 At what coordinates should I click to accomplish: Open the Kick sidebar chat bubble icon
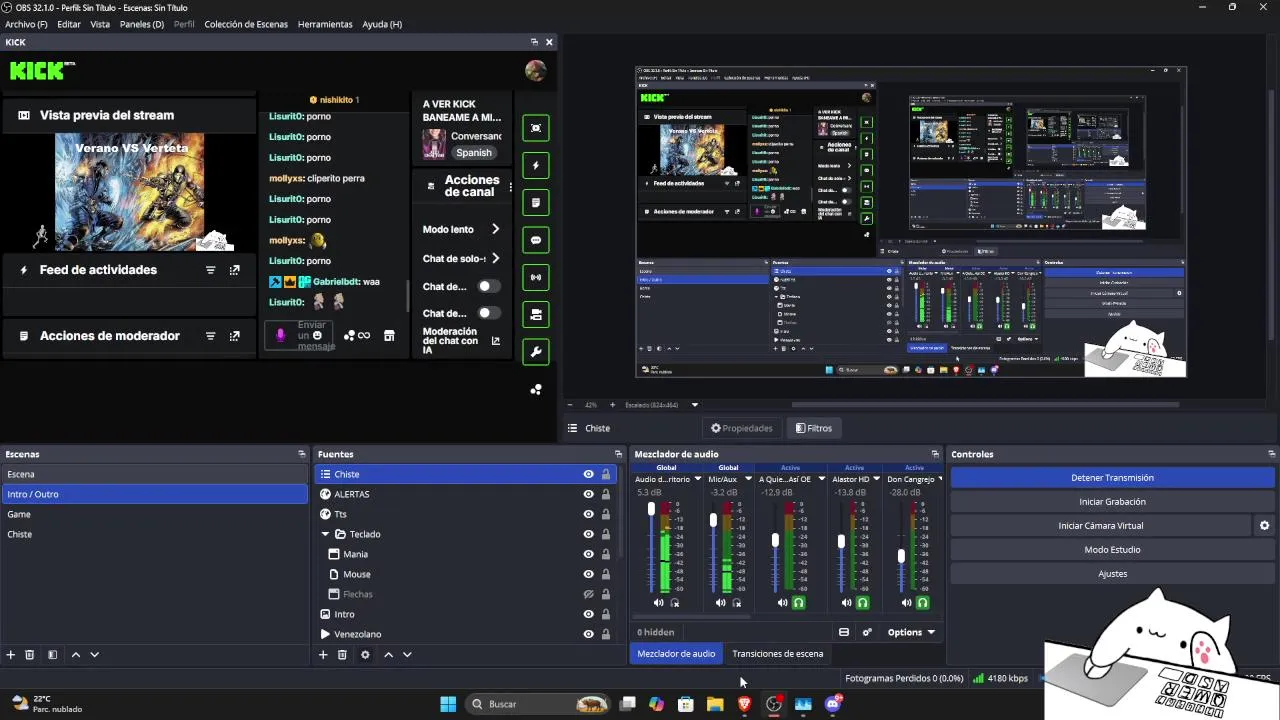536,240
